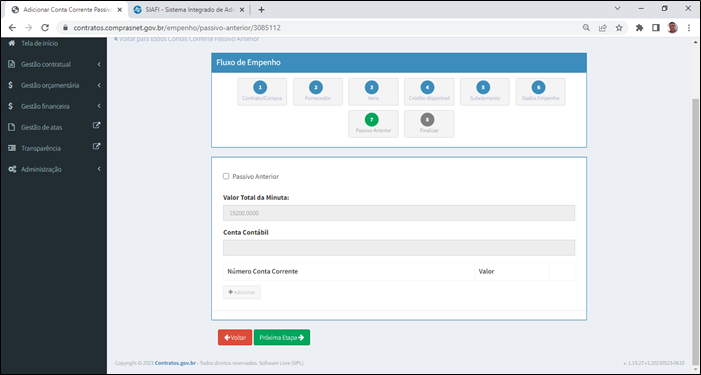Image resolution: width=701 pixels, height=375 pixels.
Task: Open Gestão de atas external link icon
Action: tap(96, 126)
